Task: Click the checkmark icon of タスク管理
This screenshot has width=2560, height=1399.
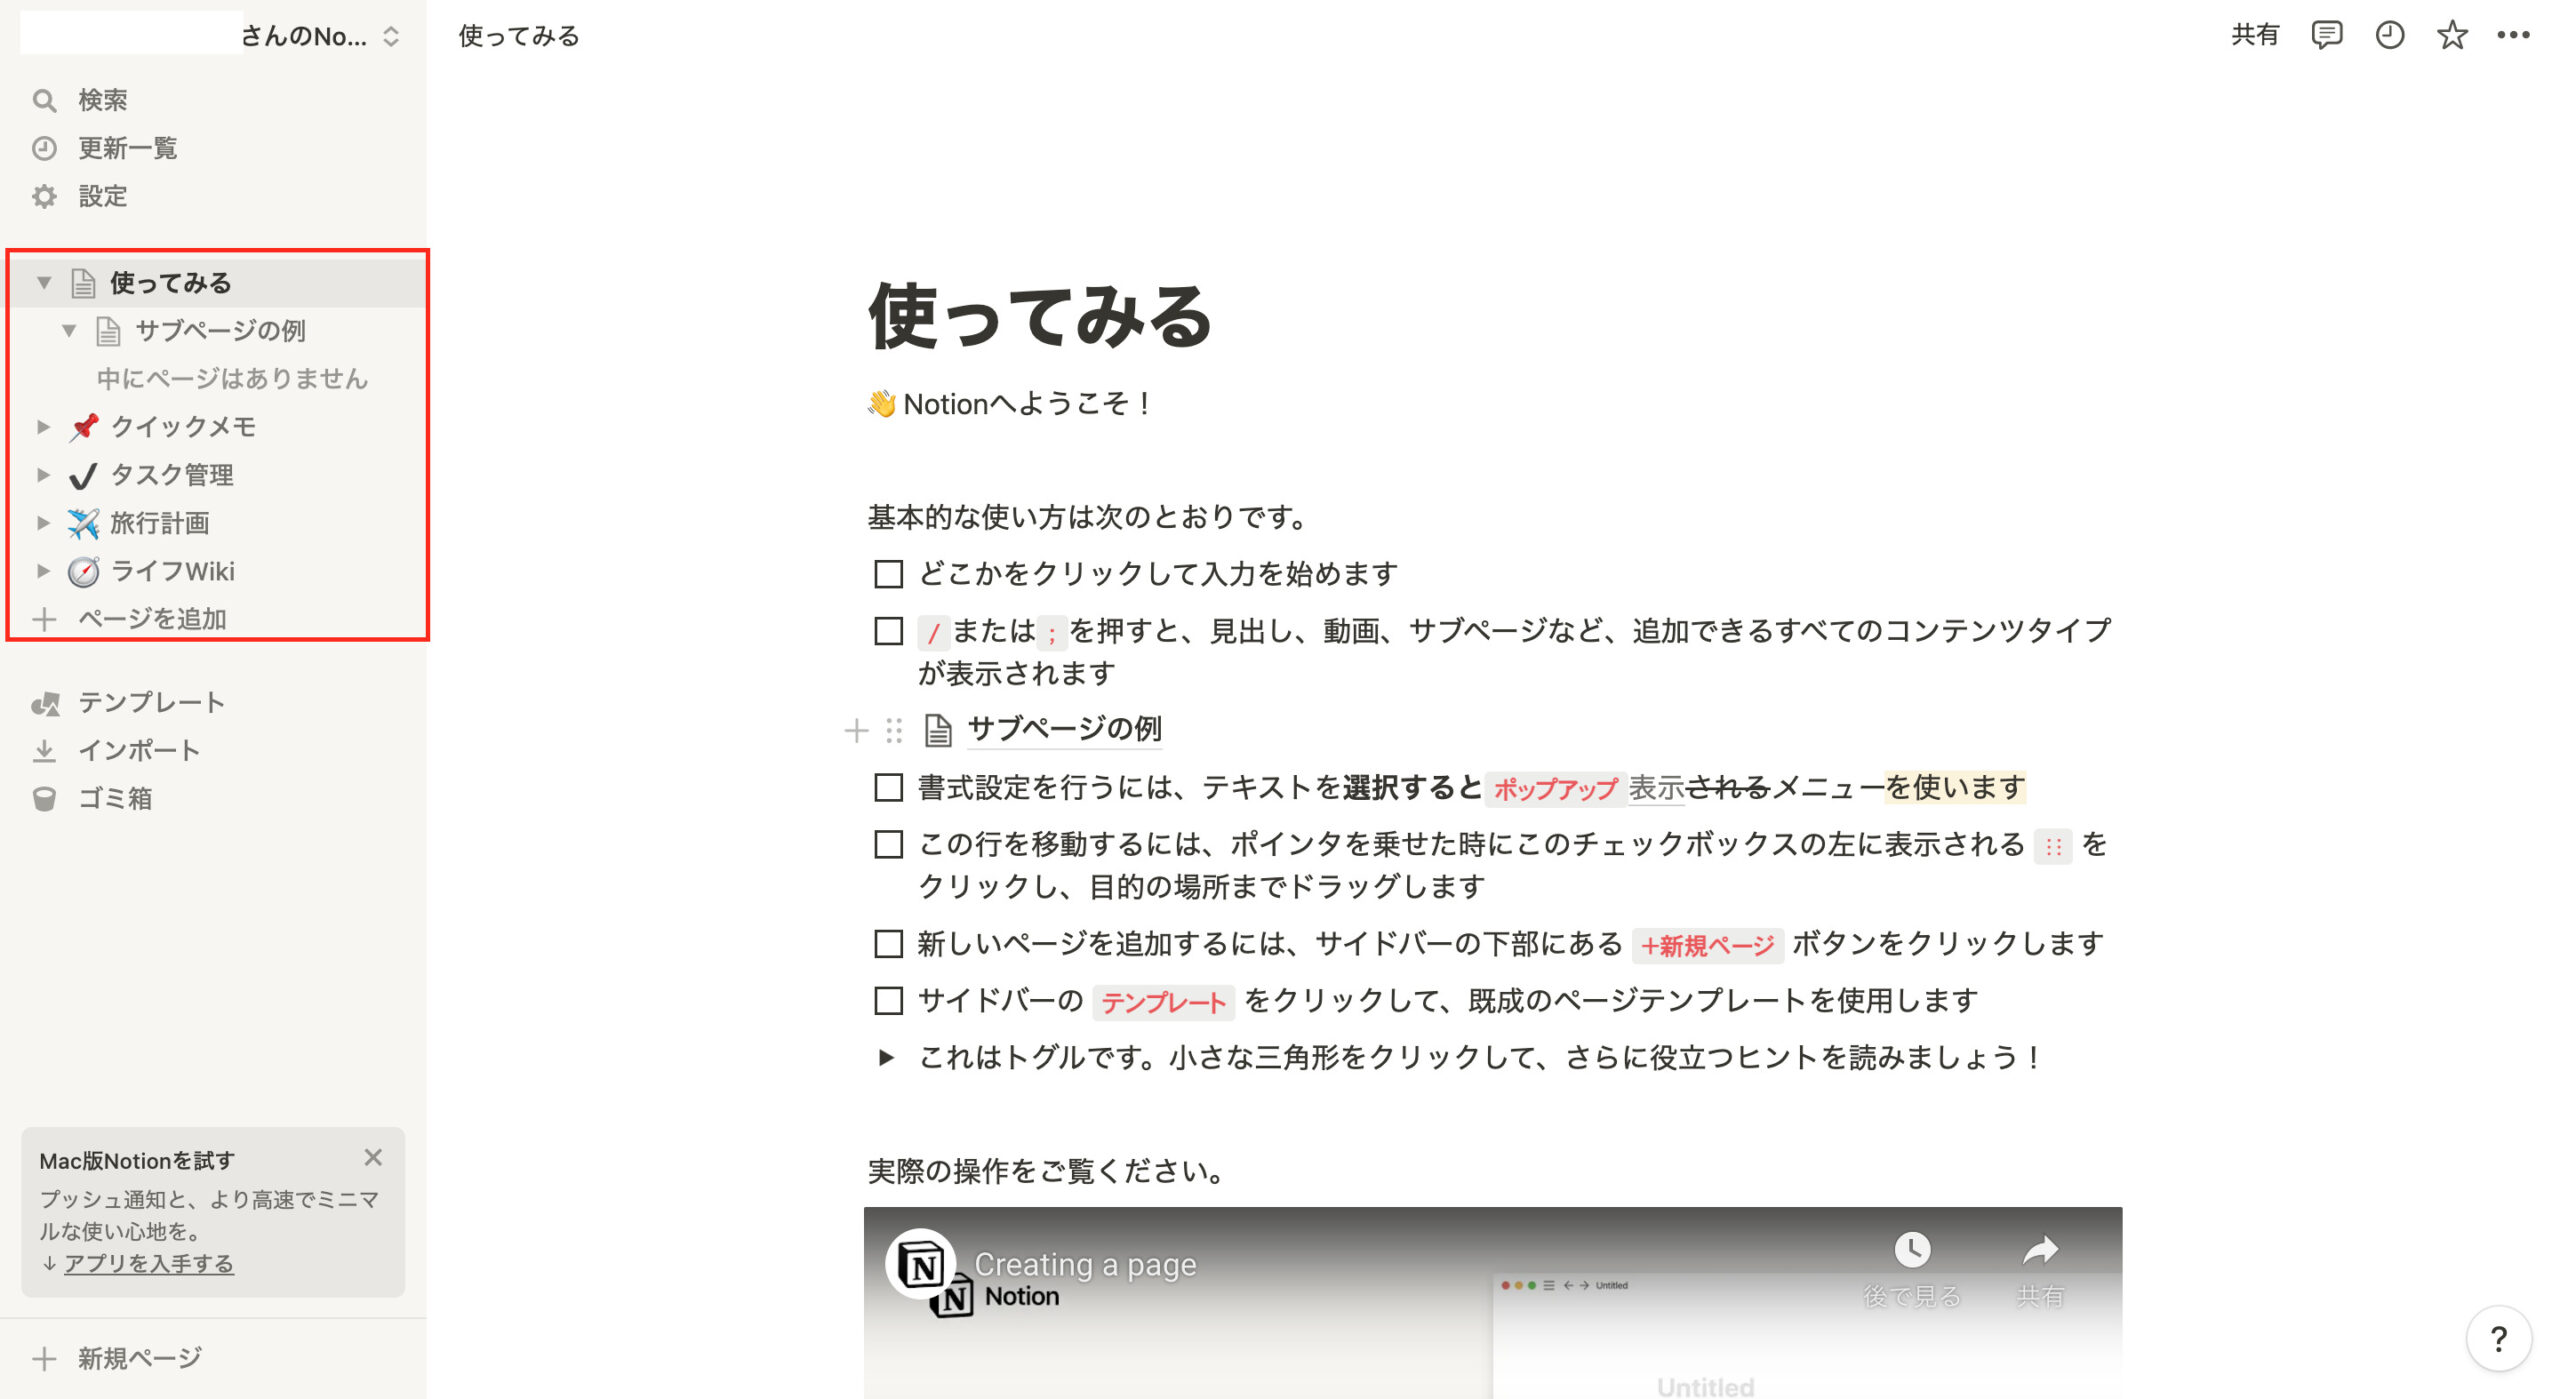Action: point(83,475)
